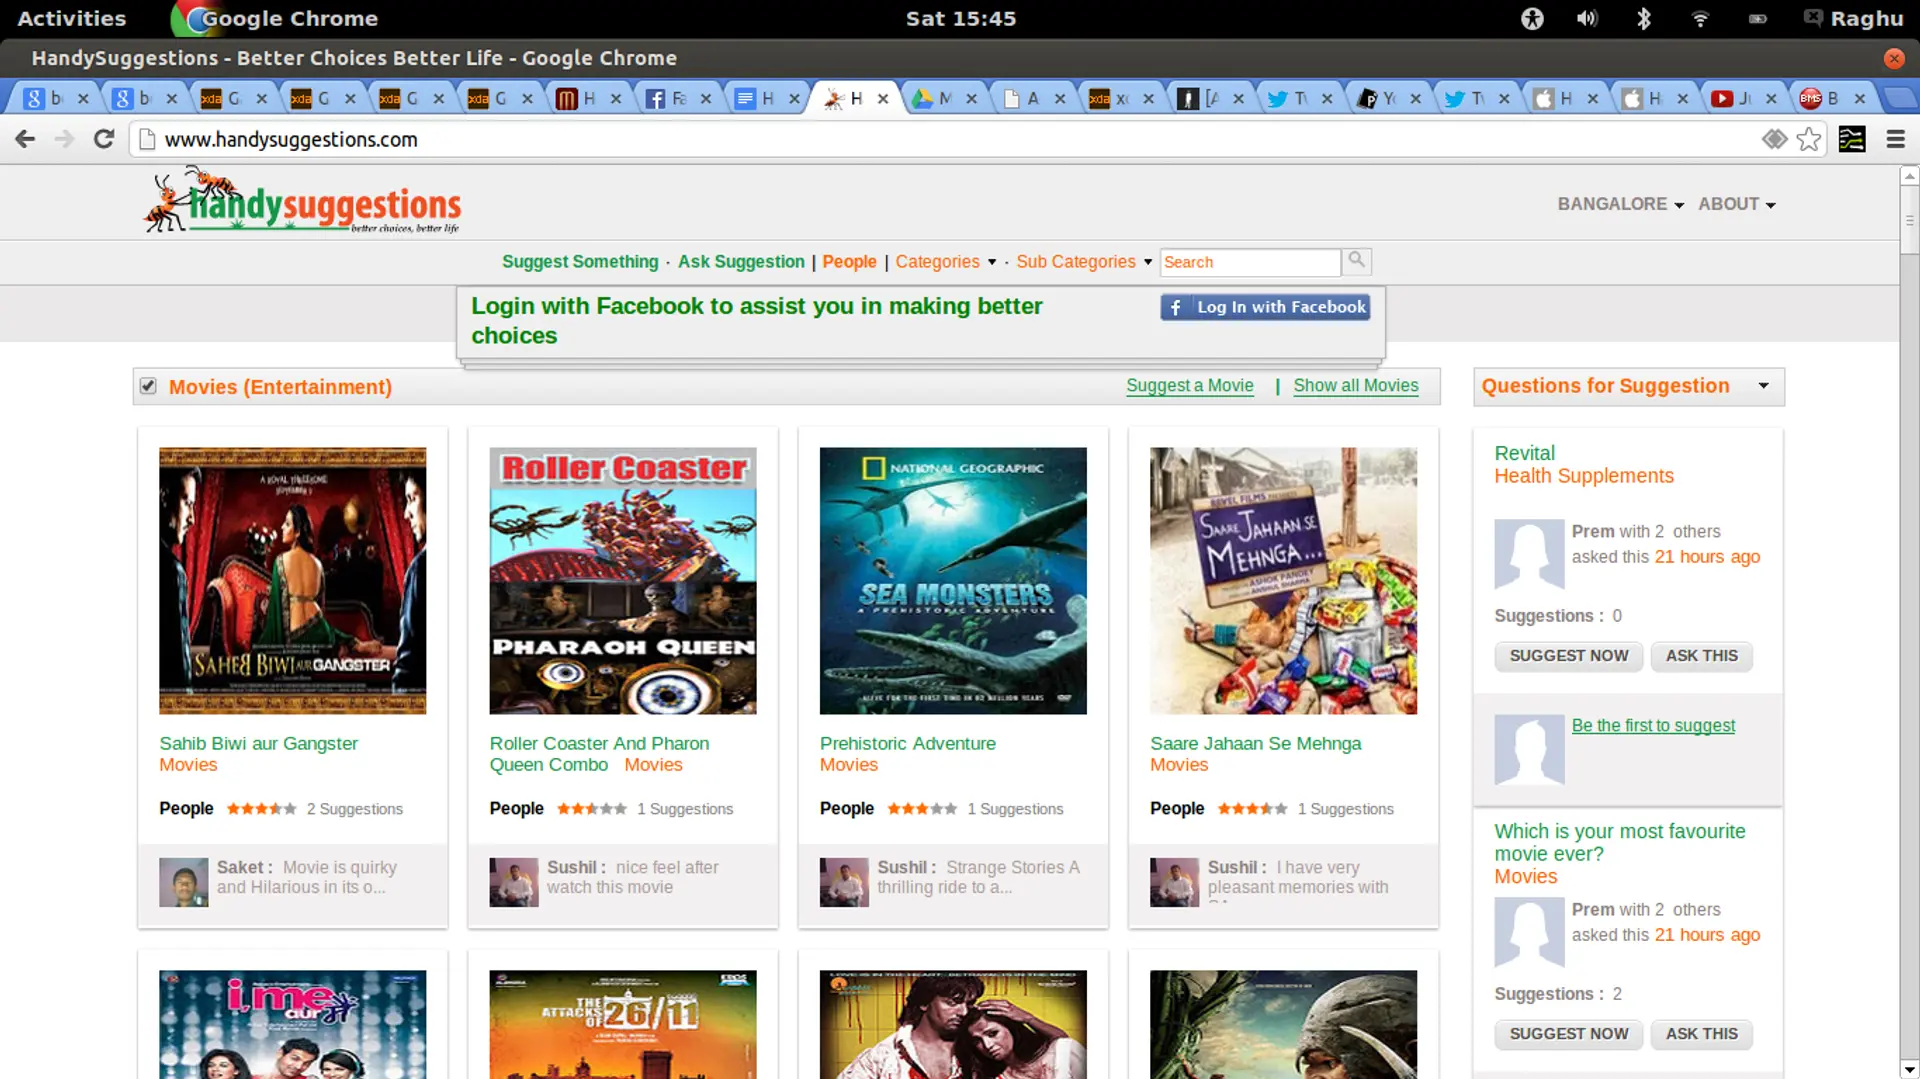The height and width of the screenshot is (1079, 1920).
Task: Switch to the Facebook tab
Action: (x=666, y=98)
